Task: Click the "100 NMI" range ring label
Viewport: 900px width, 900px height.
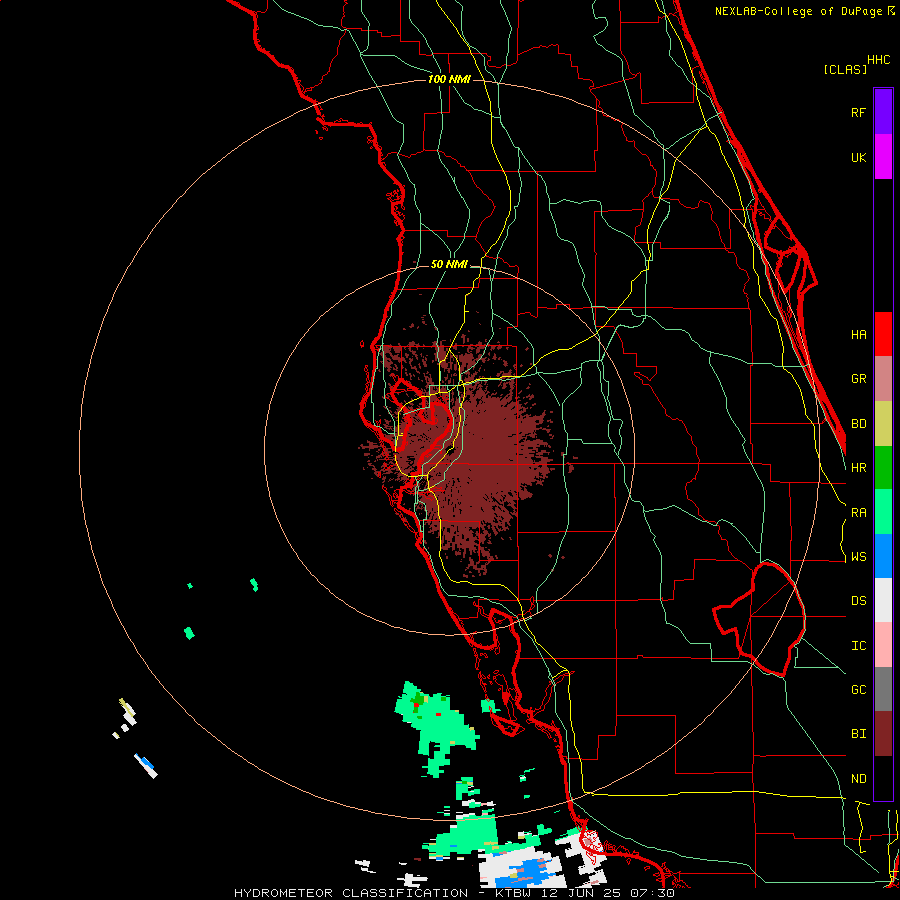Action: coord(449,79)
